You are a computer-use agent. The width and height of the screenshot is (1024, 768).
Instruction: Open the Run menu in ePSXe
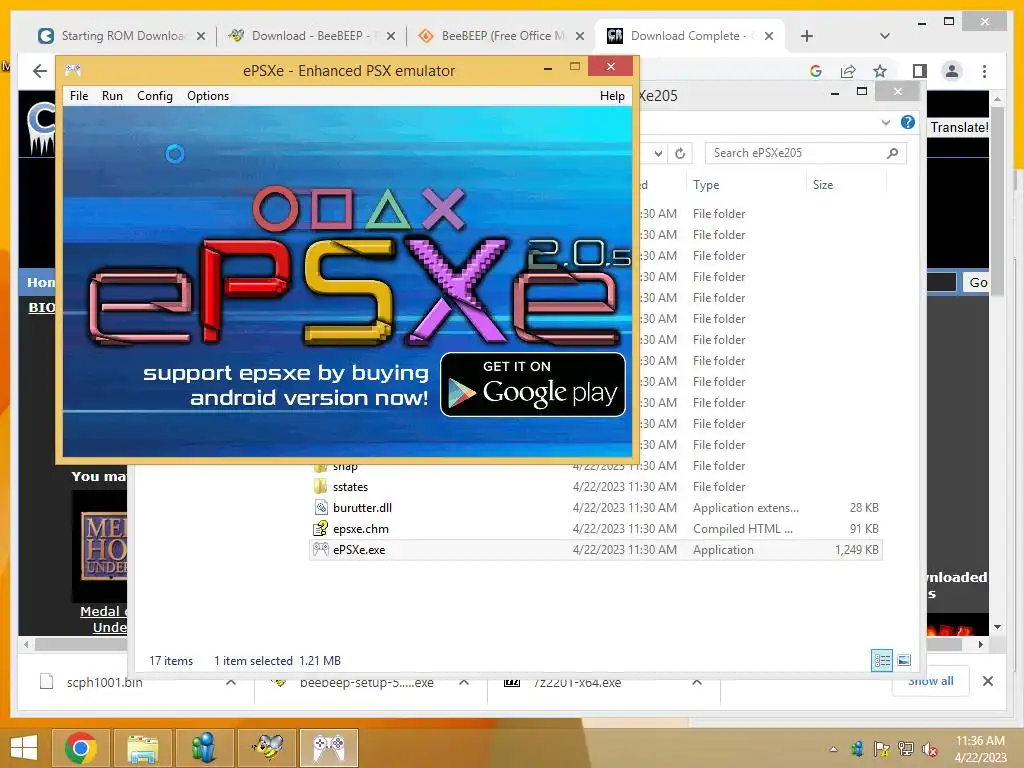click(112, 96)
